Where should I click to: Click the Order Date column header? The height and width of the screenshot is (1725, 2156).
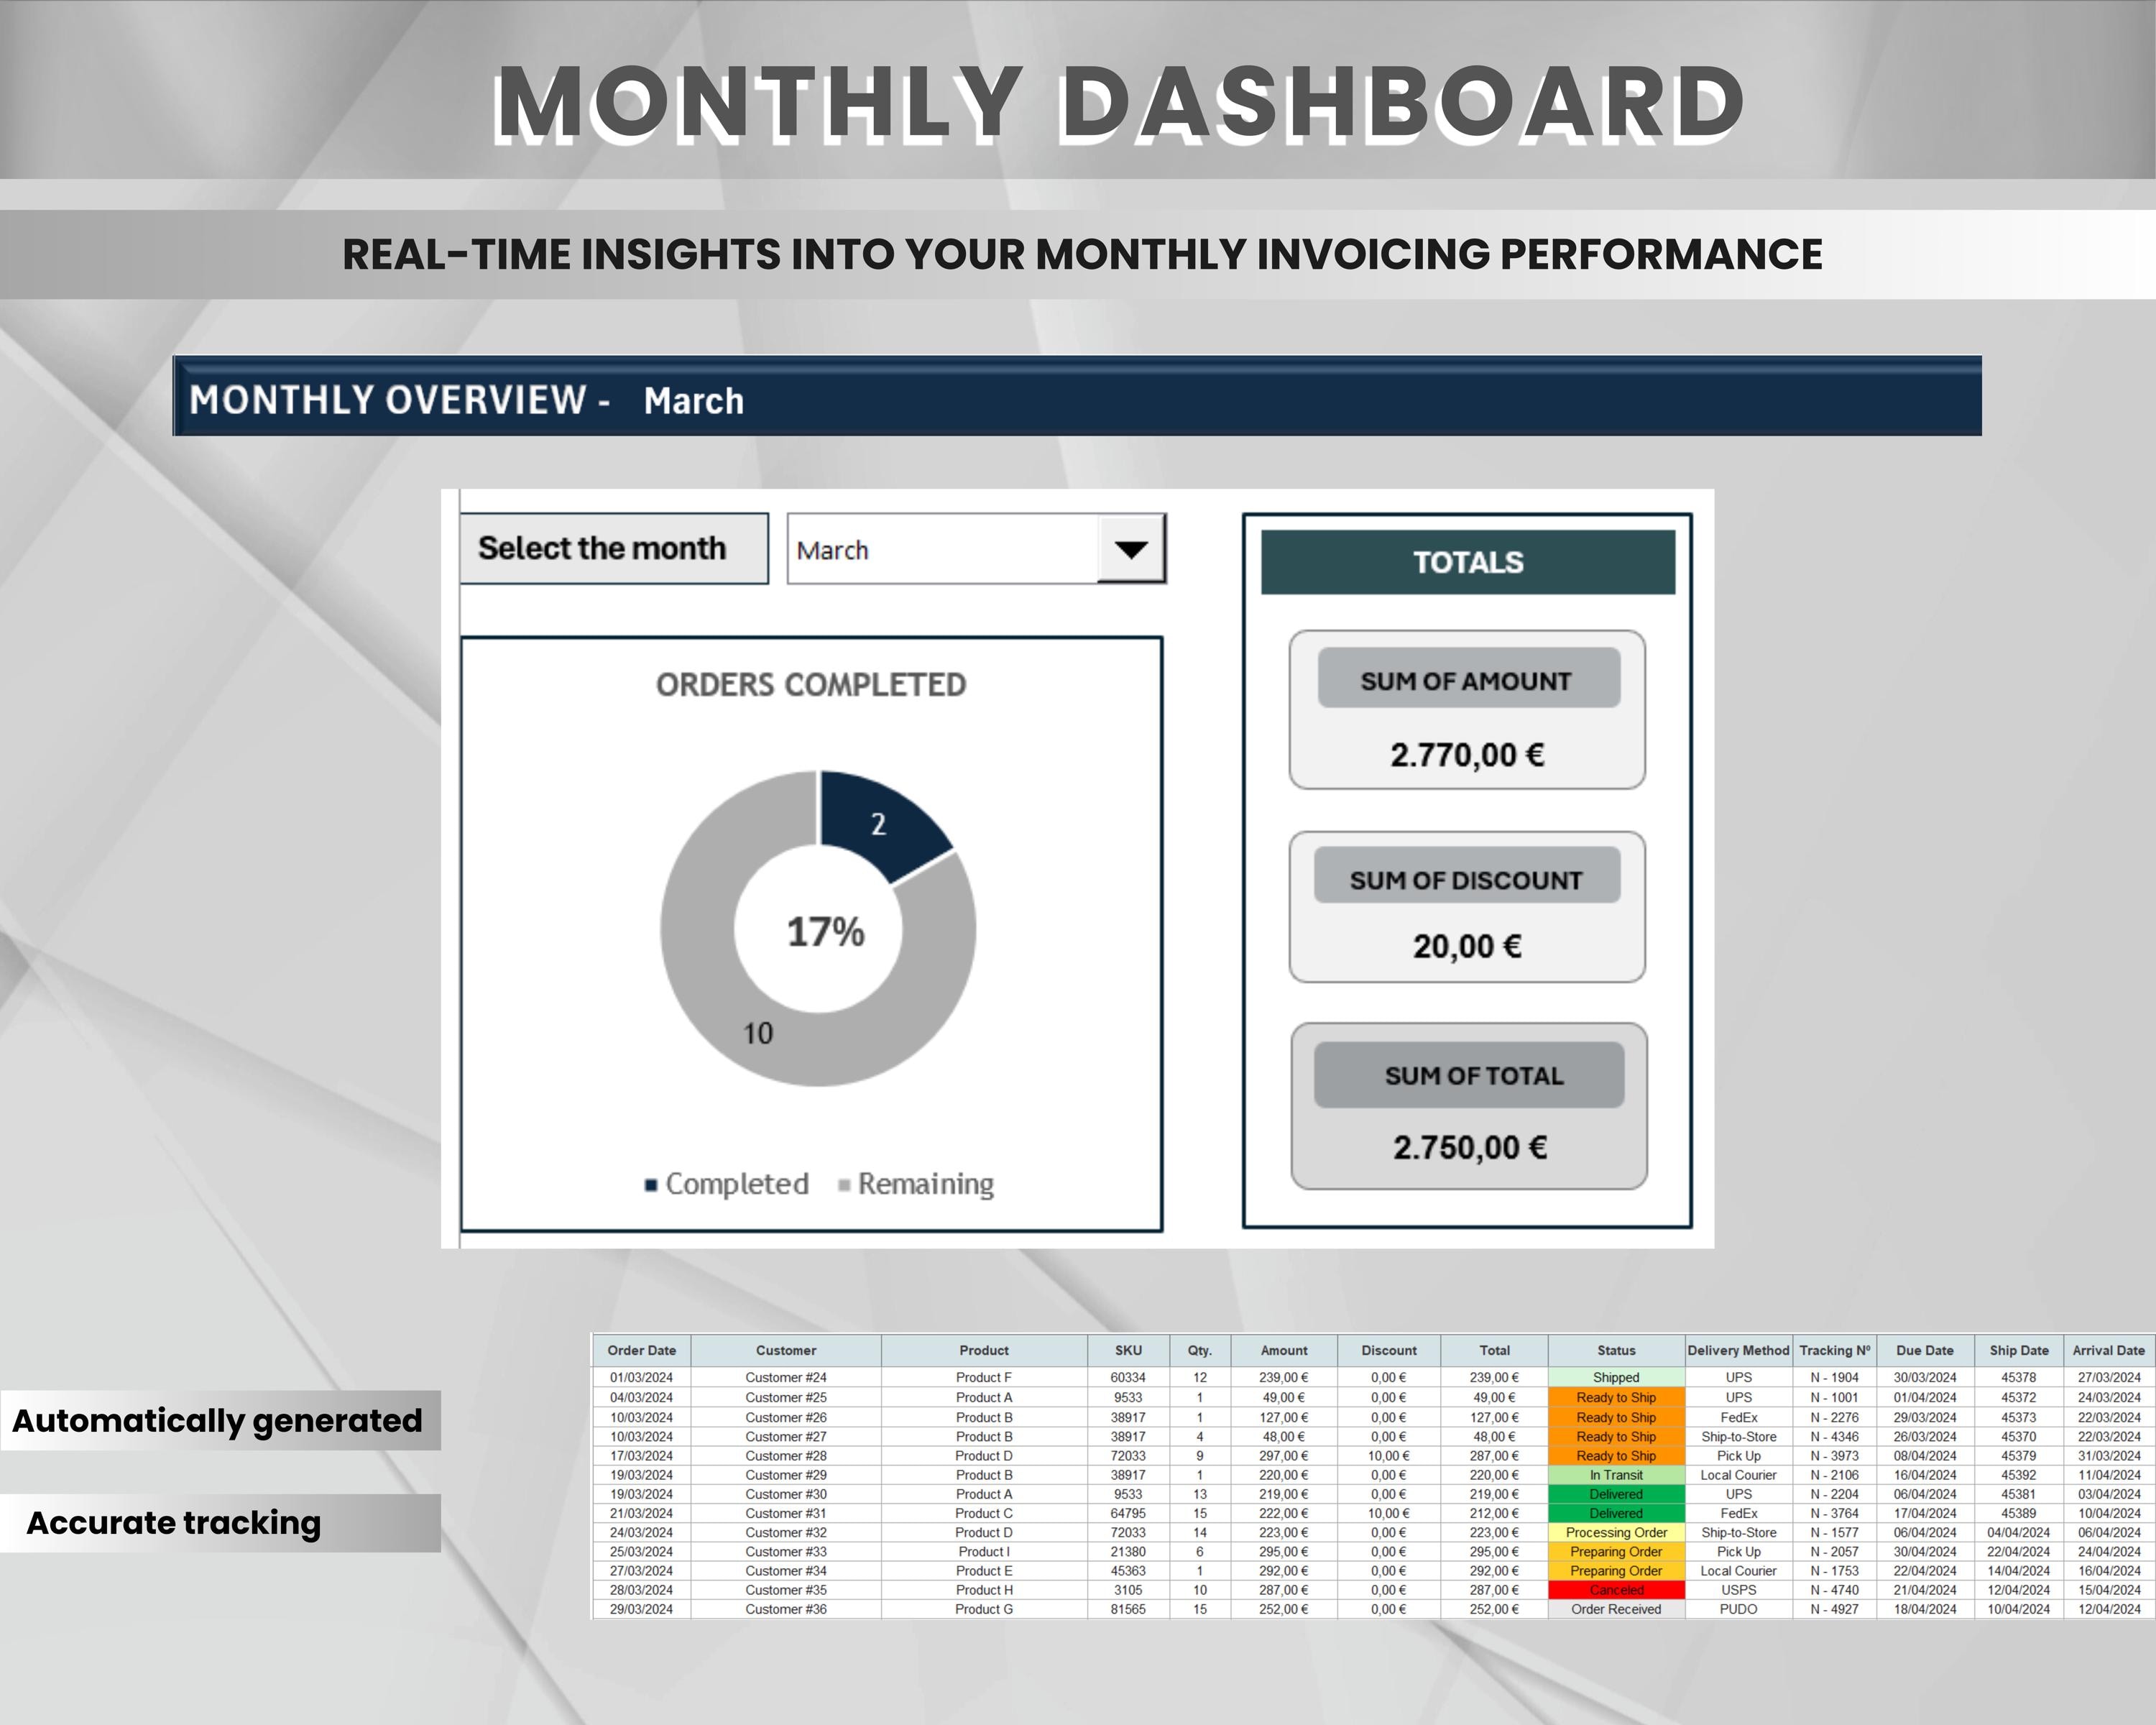[x=642, y=1350]
